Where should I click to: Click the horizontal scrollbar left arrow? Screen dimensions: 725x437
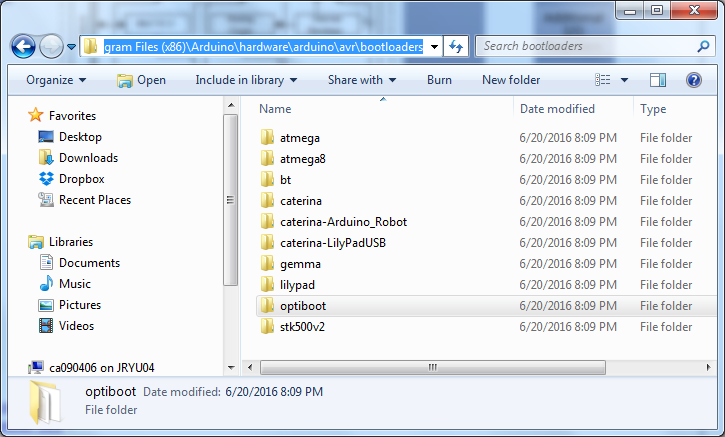(x=250, y=368)
